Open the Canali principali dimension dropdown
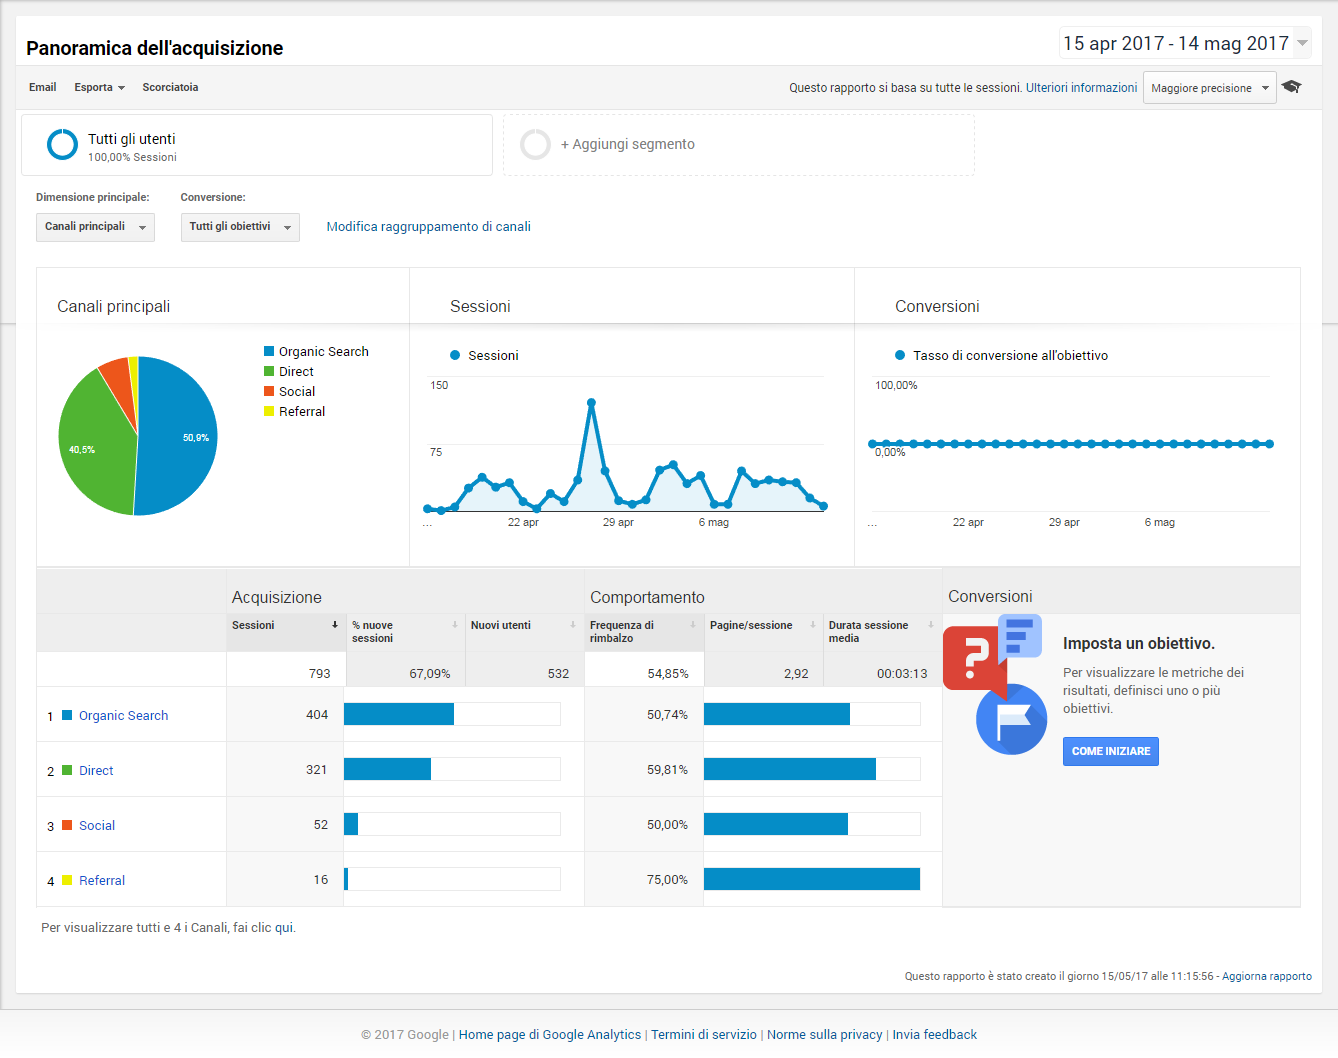Viewport: 1338px width, 1058px height. coord(95,227)
